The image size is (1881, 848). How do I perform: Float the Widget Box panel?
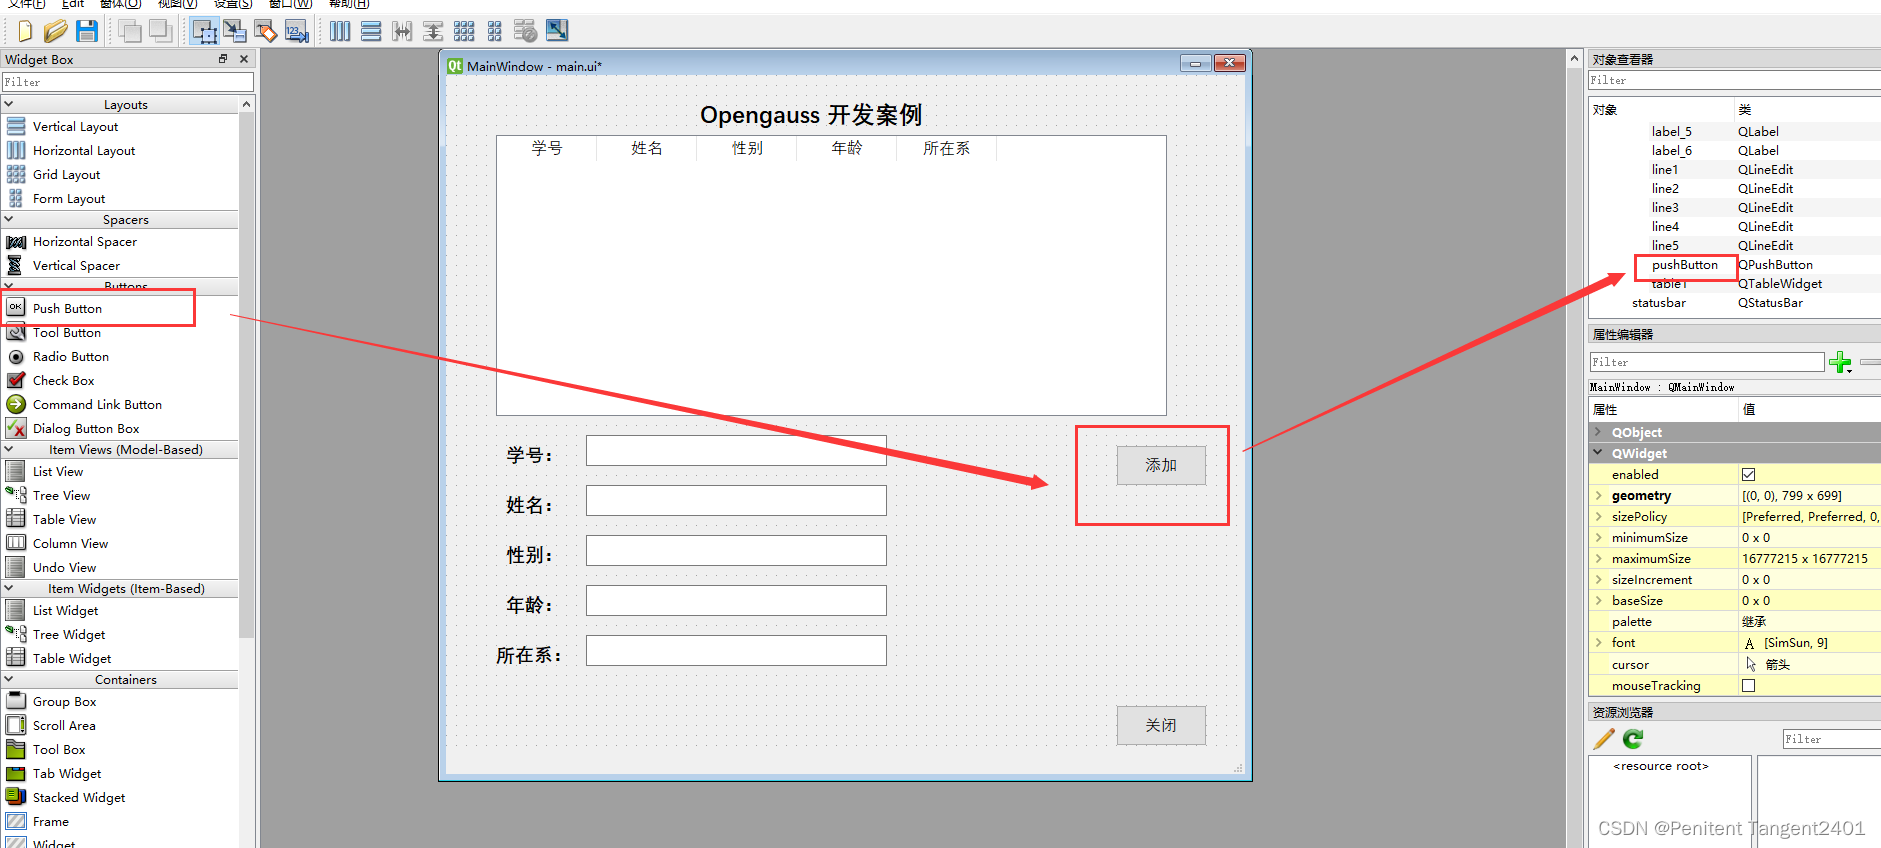point(223,59)
